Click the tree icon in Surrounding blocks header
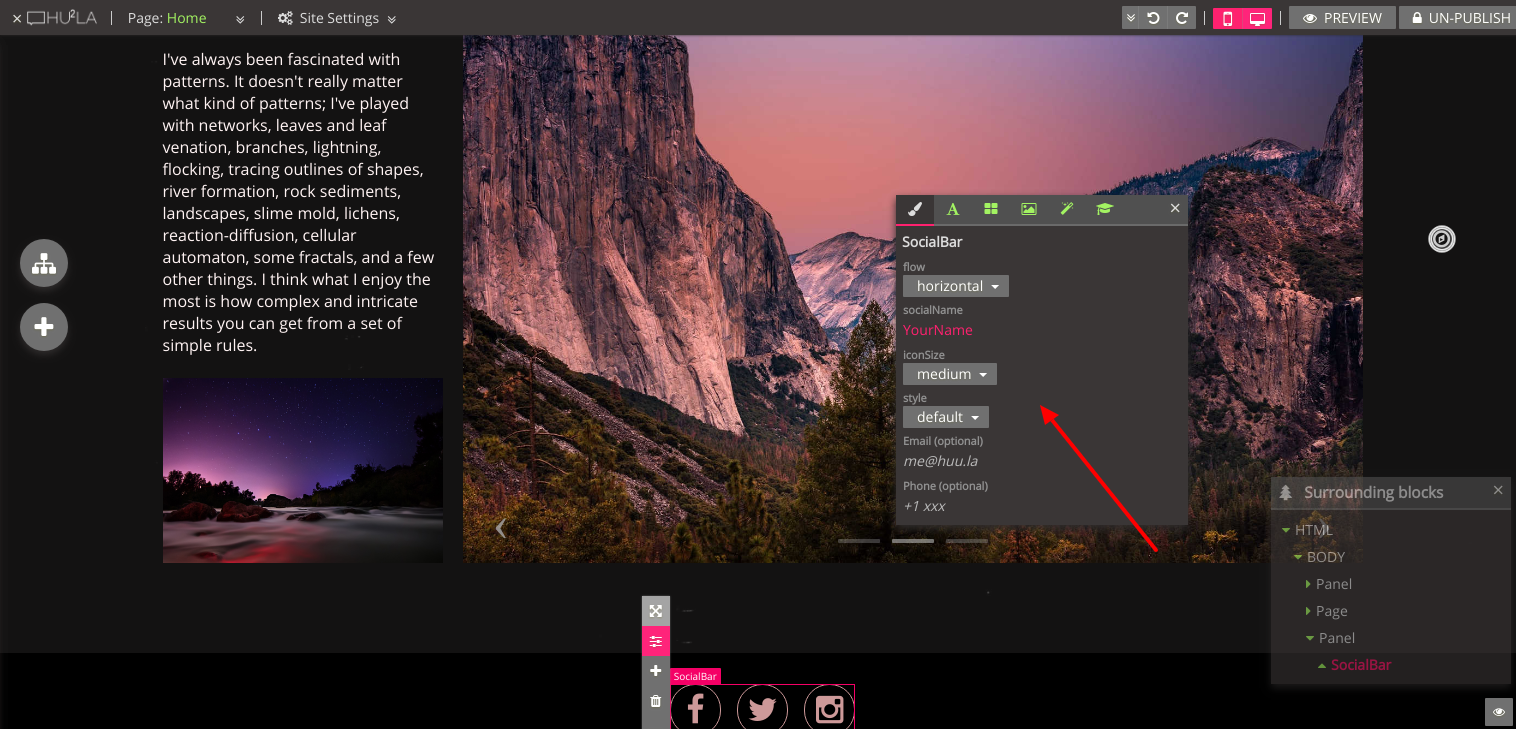Viewport: 1516px width, 729px height. pyautogui.click(x=1286, y=492)
